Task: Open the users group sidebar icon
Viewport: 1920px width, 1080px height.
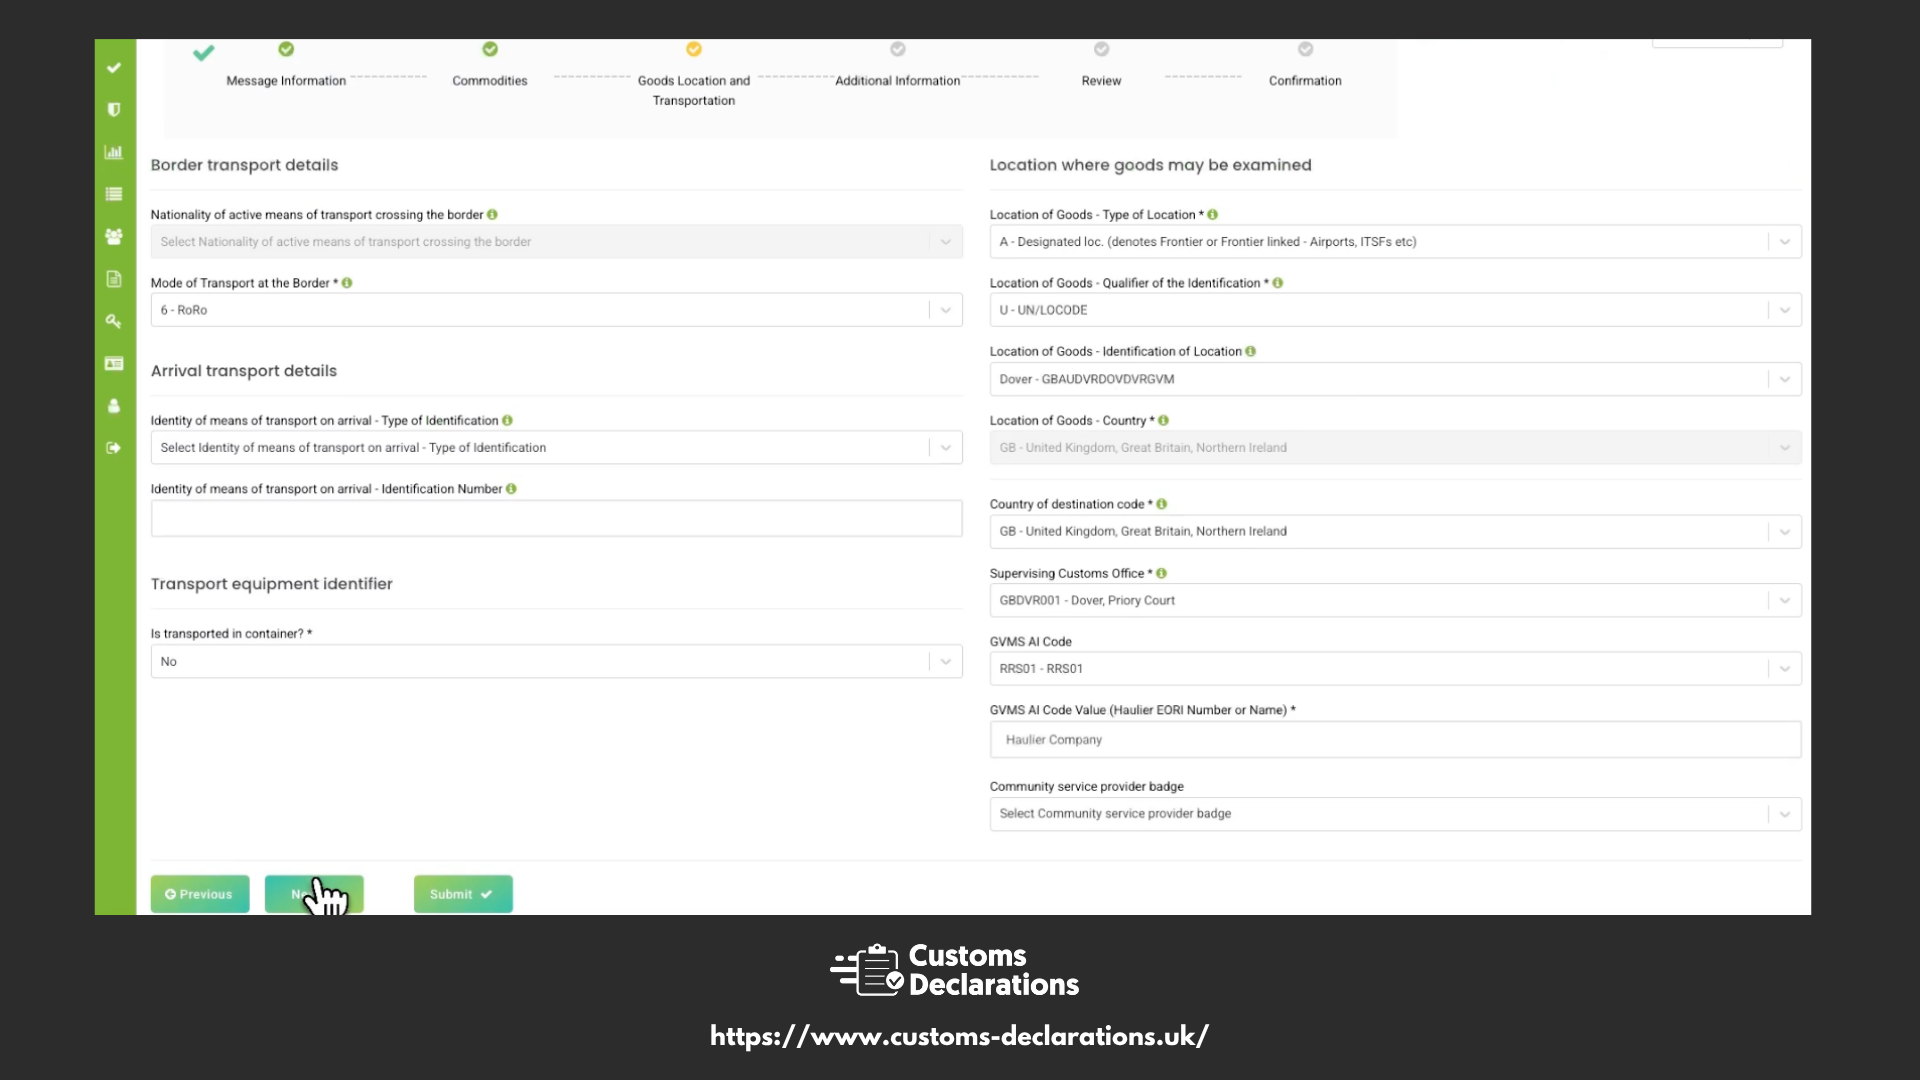Action: tap(114, 237)
